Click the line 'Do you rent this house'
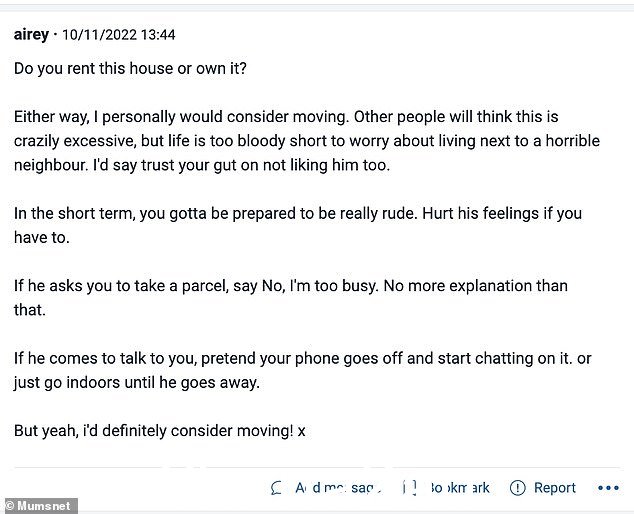 pos(130,68)
